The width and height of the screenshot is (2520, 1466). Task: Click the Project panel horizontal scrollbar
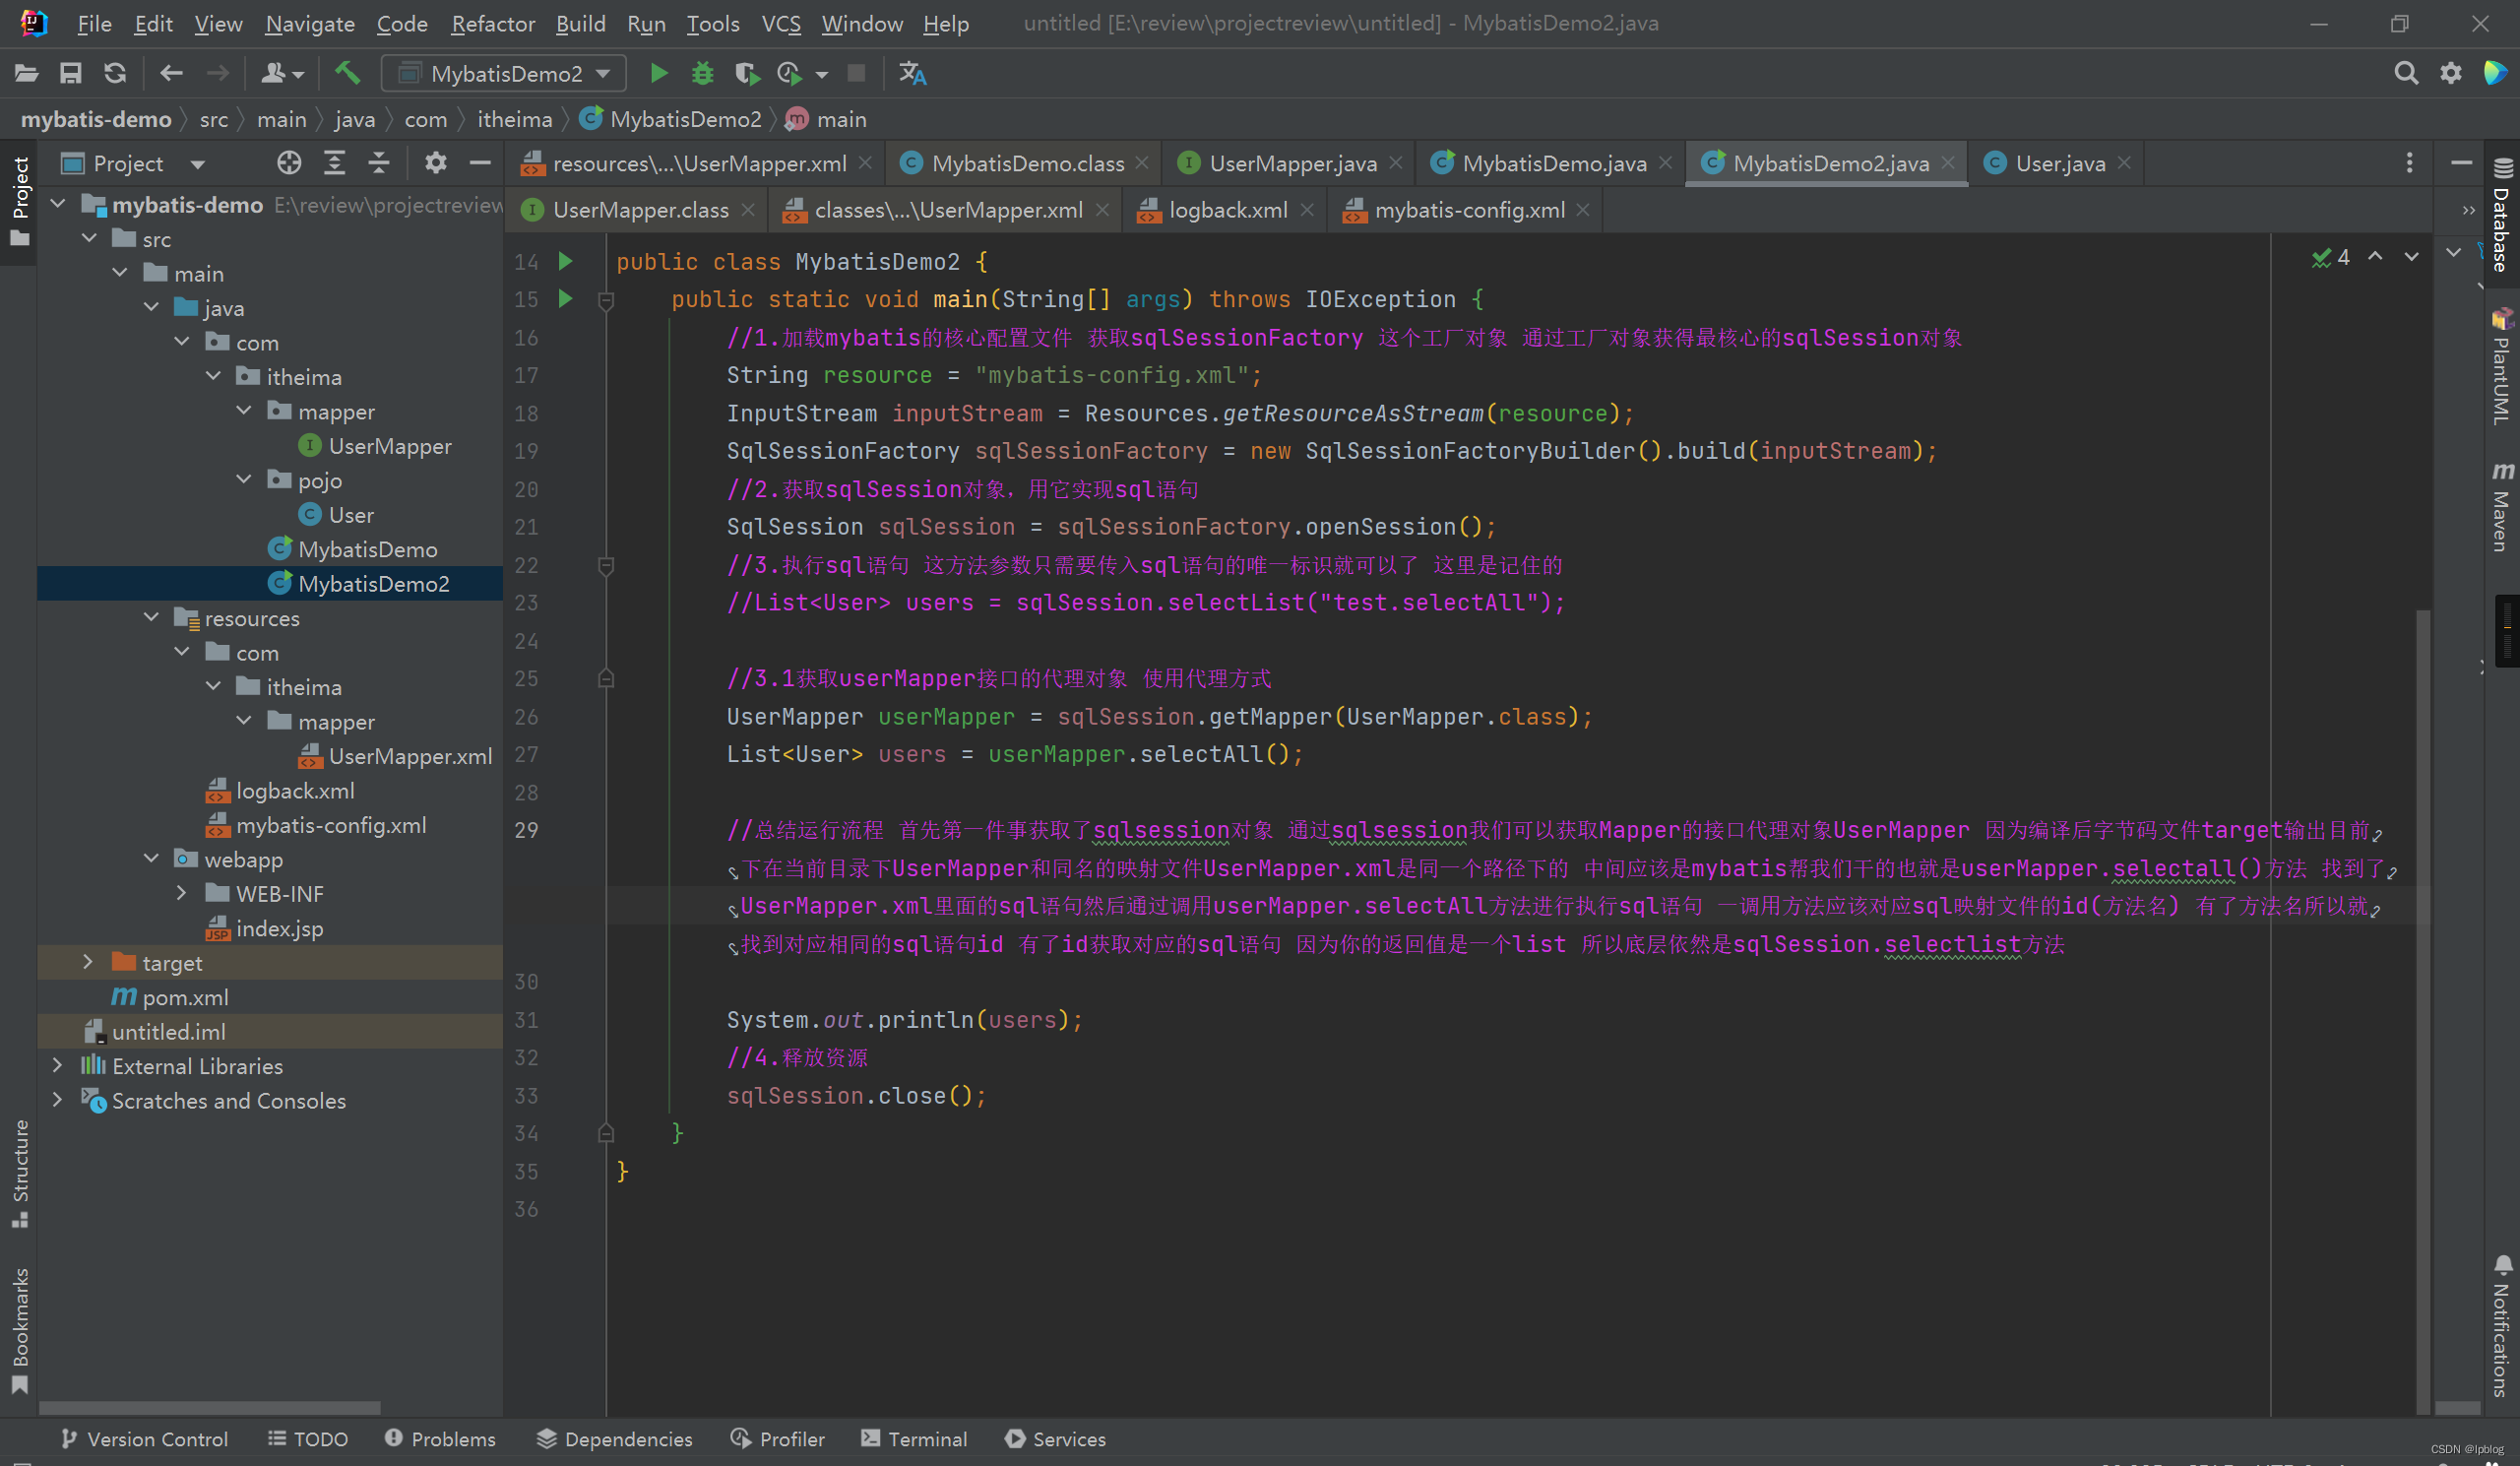click(x=209, y=1407)
